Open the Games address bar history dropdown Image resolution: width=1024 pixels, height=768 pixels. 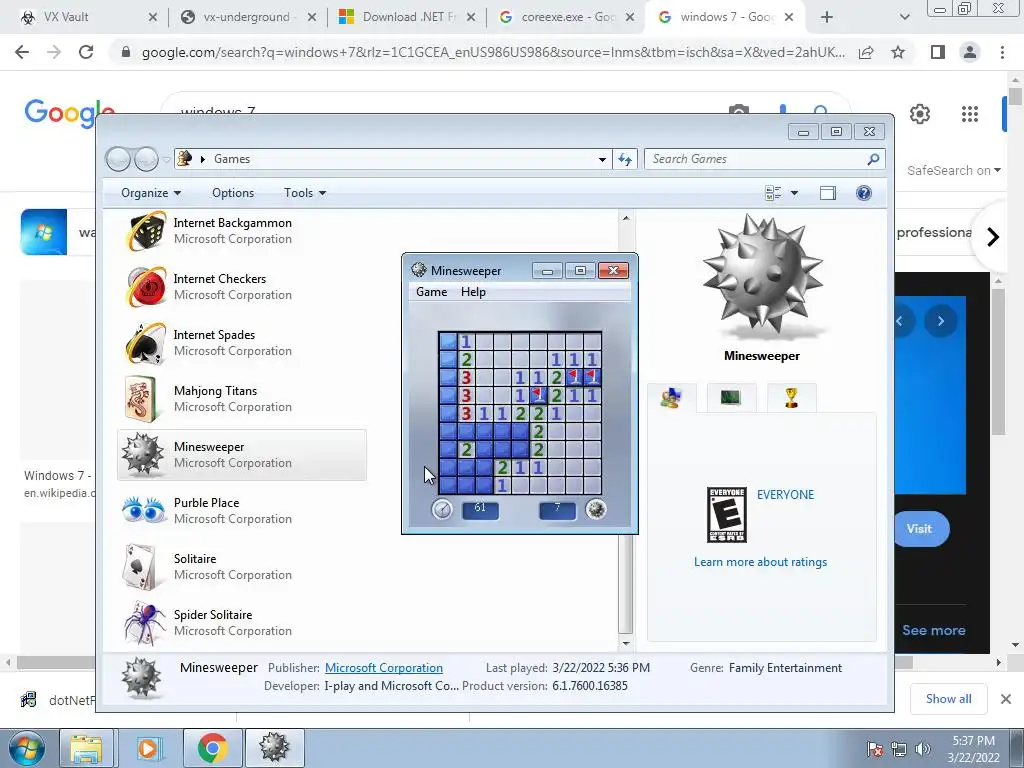click(x=602, y=159)
